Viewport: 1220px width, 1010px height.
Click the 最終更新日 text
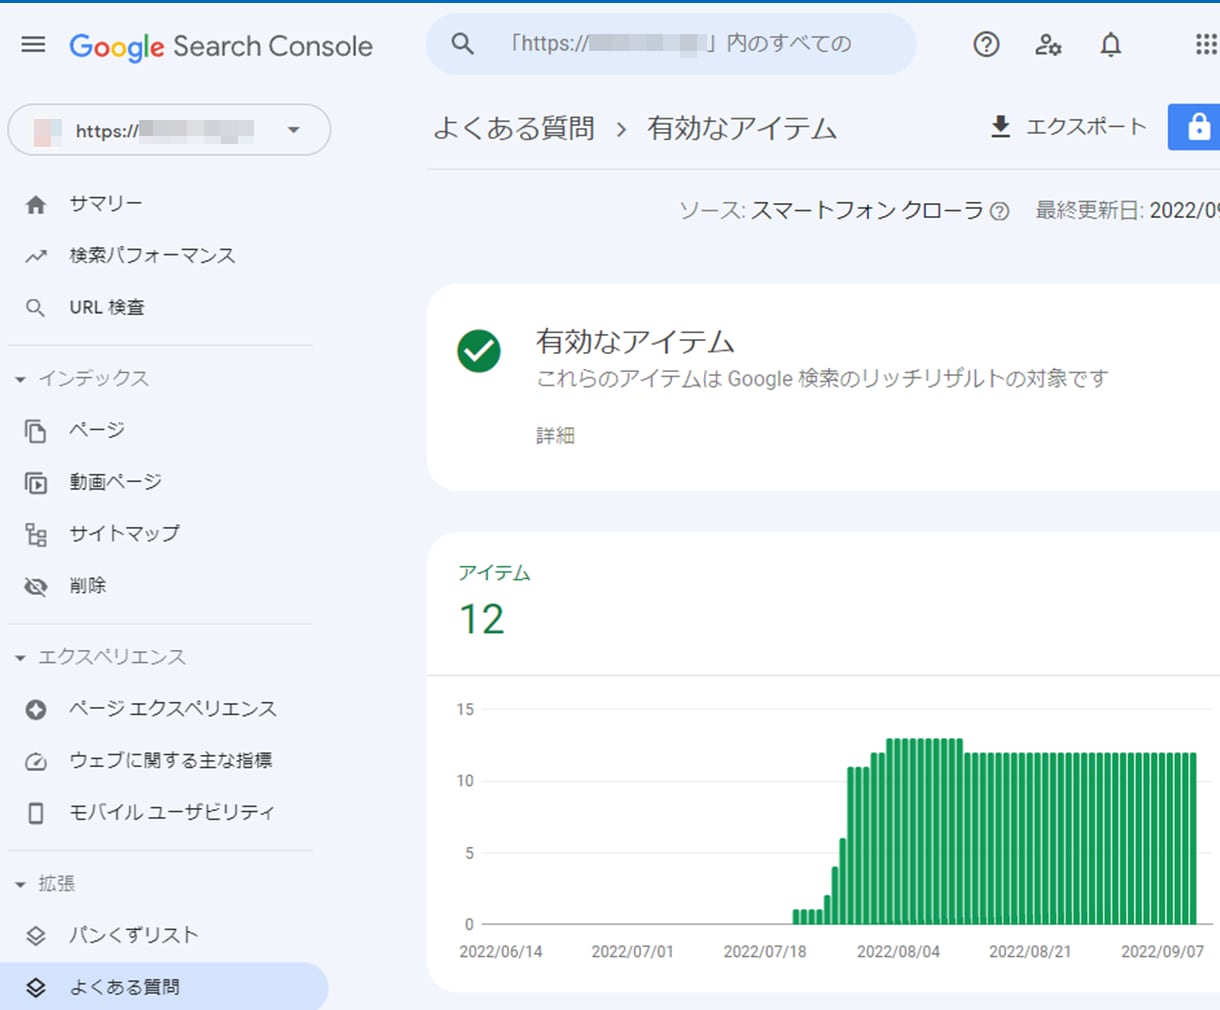[1127, 210]
